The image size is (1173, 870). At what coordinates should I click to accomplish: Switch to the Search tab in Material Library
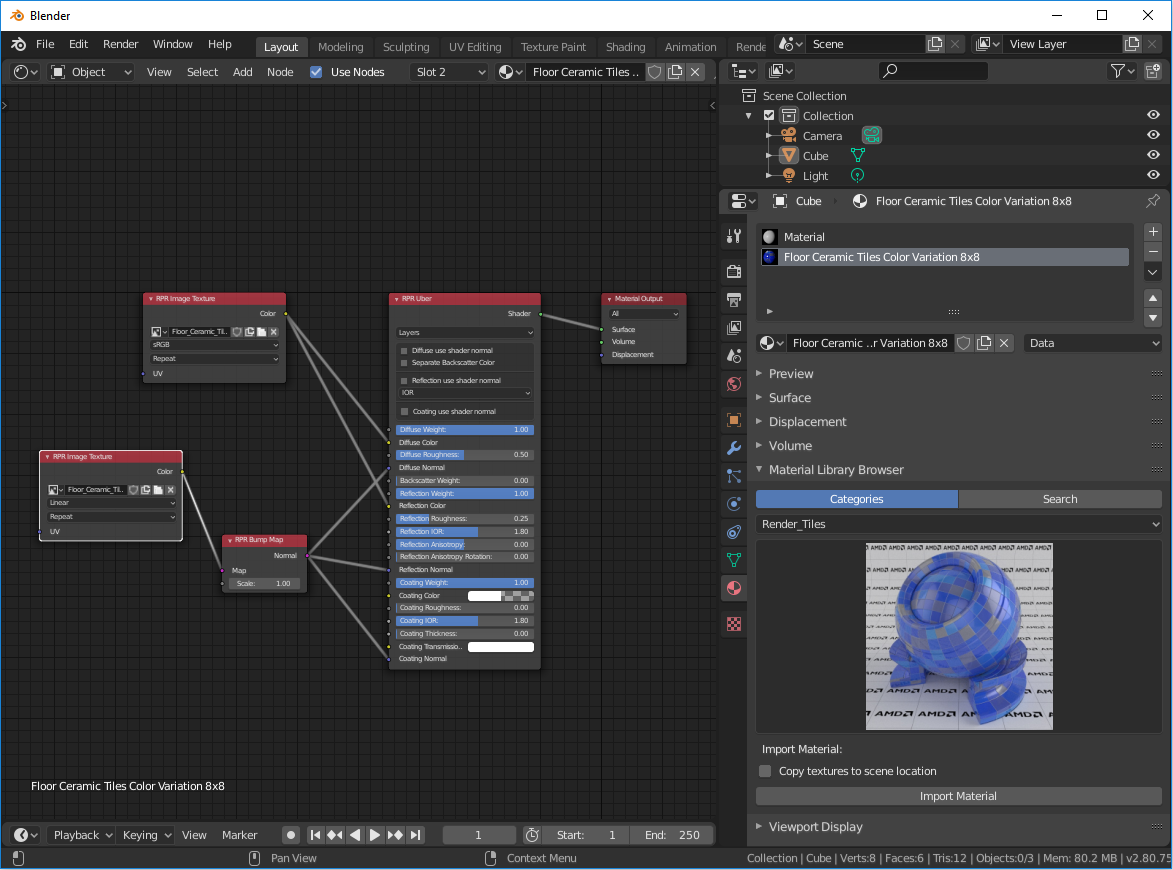(x=1060, y=499)
